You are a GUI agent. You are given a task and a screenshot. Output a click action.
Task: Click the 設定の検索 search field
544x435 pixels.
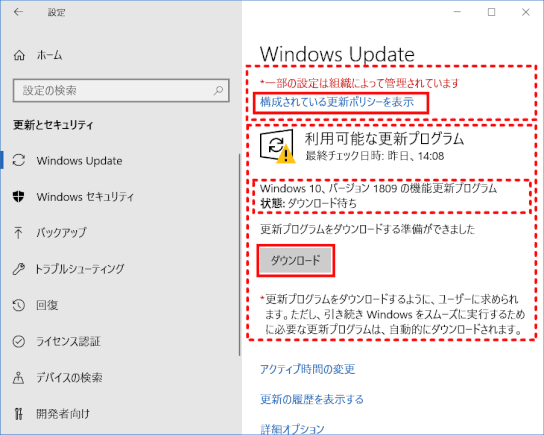121,91
